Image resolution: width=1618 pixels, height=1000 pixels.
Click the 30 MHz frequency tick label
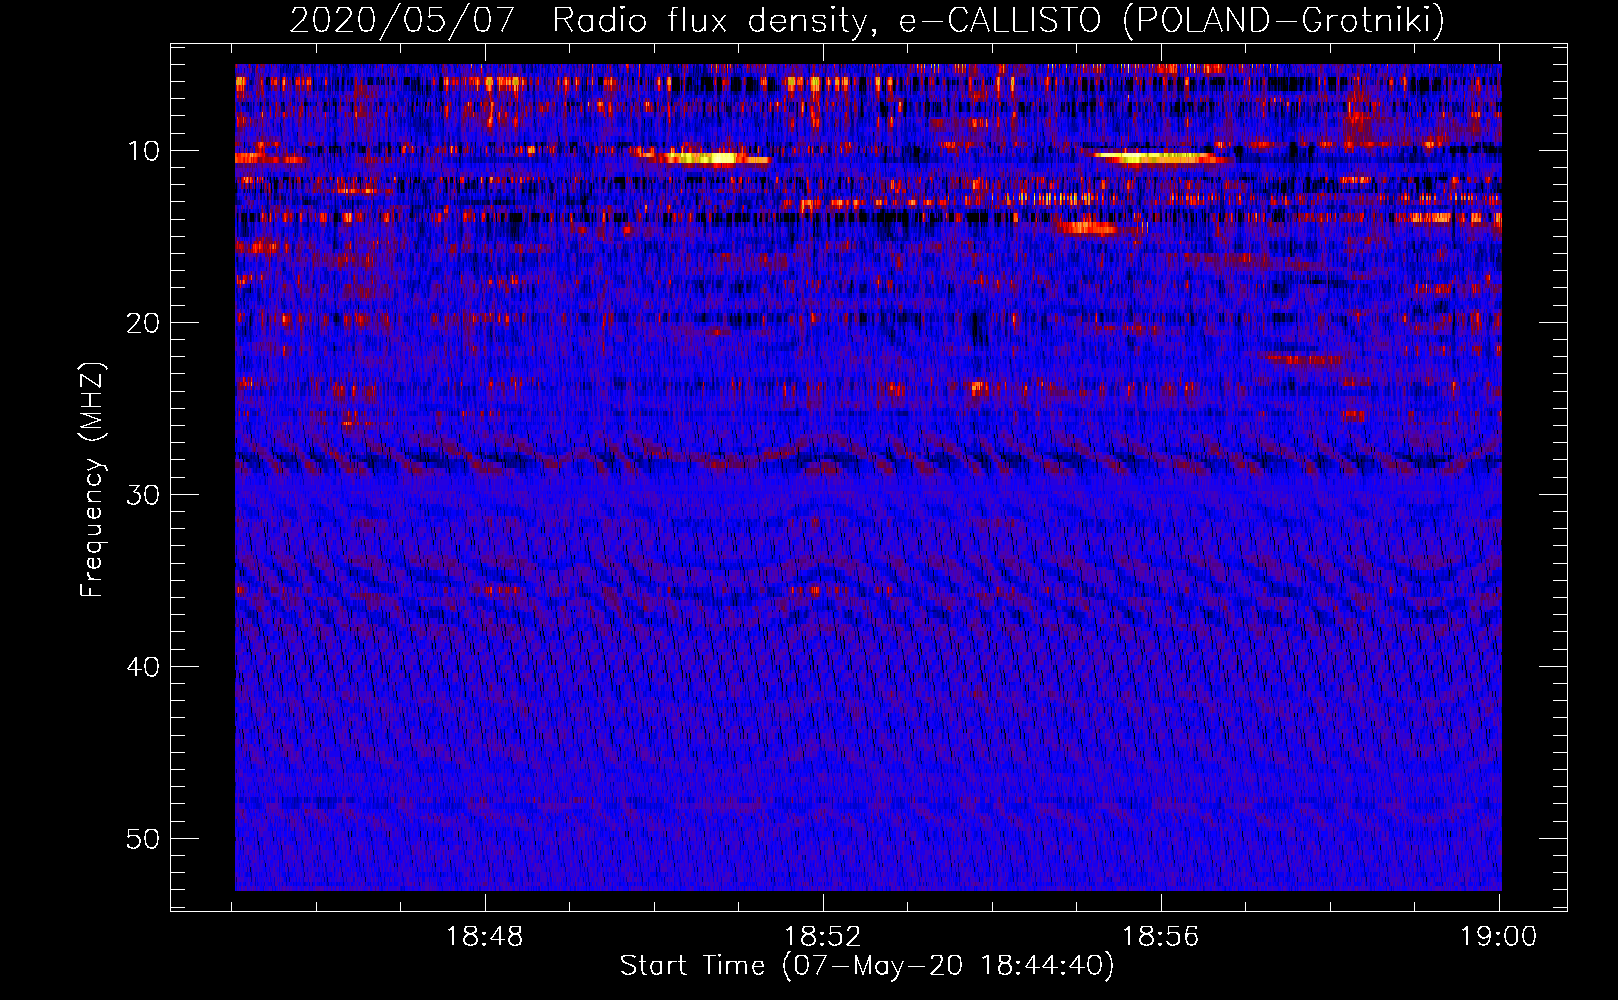click(144, 495)
